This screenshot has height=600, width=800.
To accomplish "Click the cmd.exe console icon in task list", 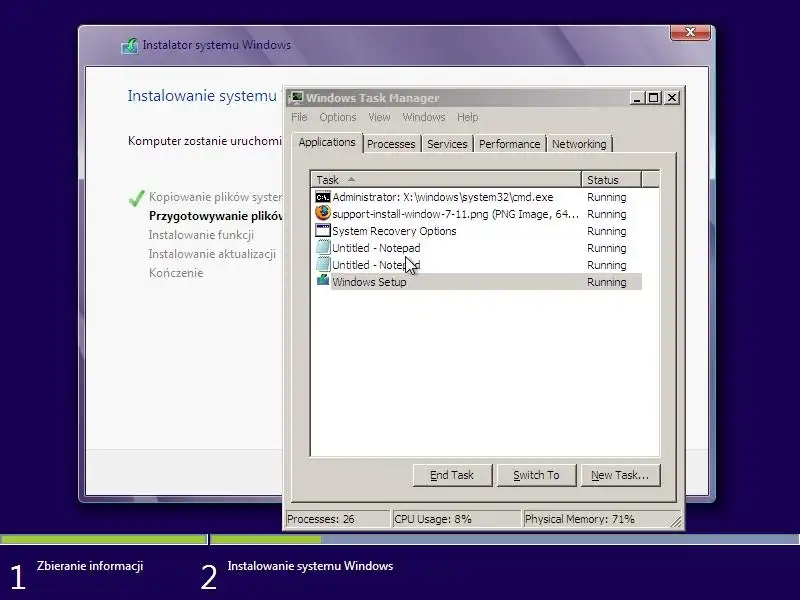I will pos(322,197).
